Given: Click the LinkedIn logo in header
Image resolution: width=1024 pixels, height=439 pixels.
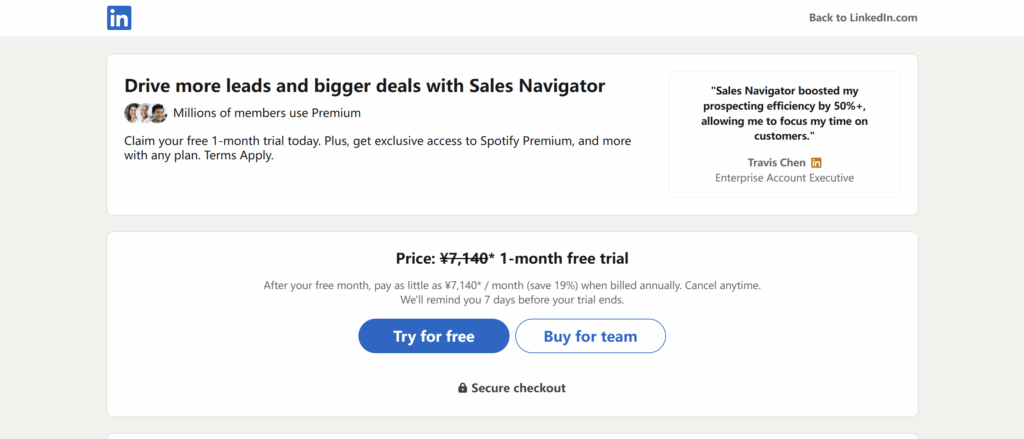Looking at the screenshot, I should click(x=119, y=18).
